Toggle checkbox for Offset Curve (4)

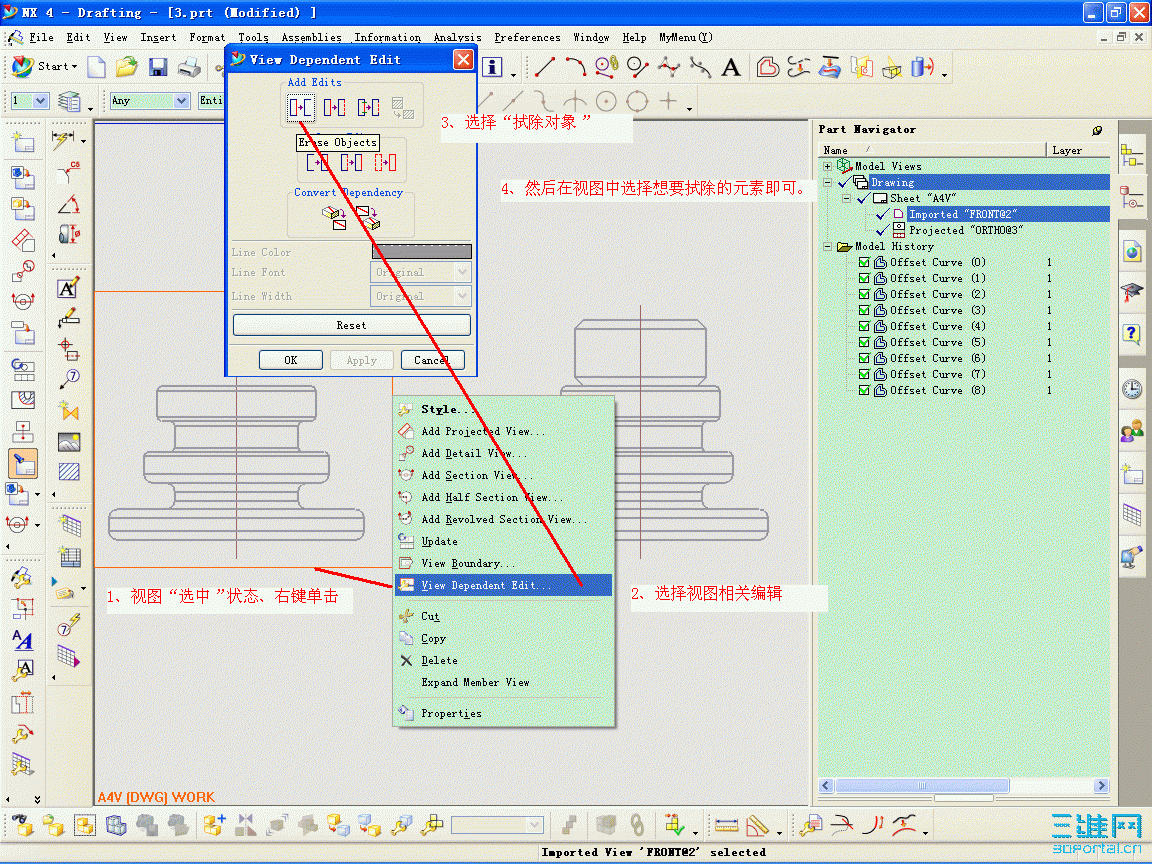(864, 326)
